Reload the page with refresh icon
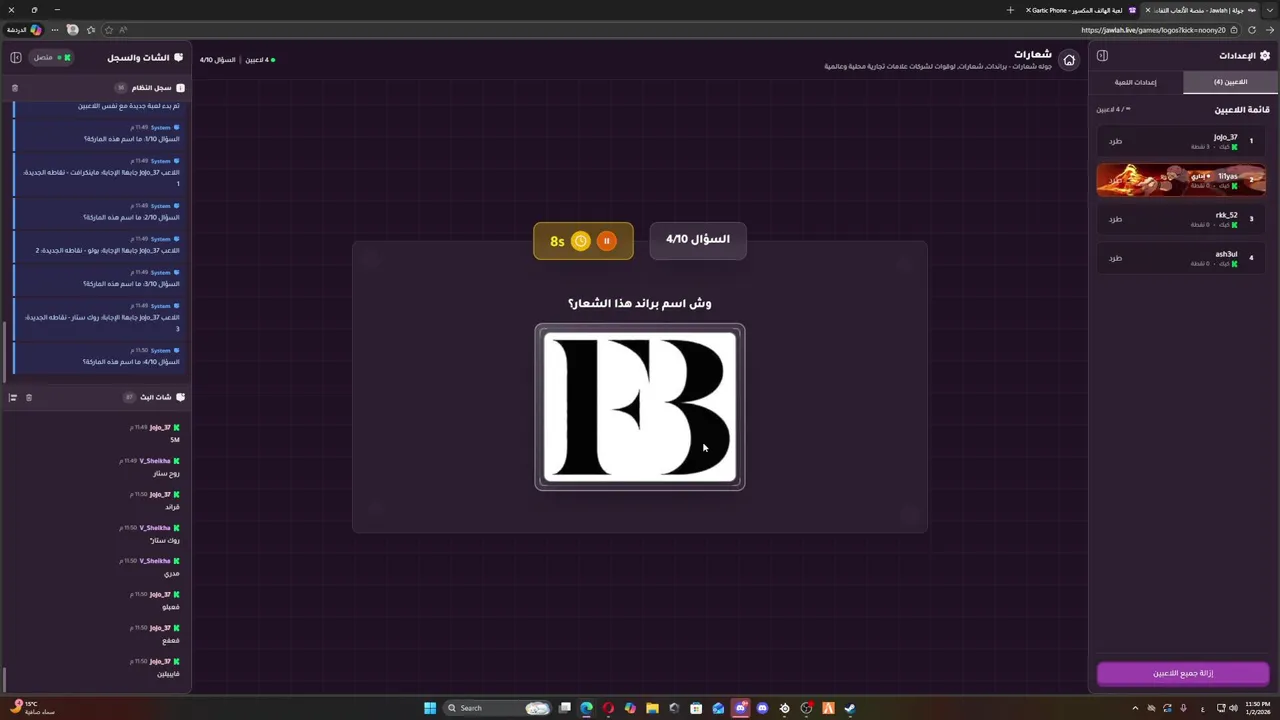This screenshot has width=1280, height=720. (x=1251, y=30)
